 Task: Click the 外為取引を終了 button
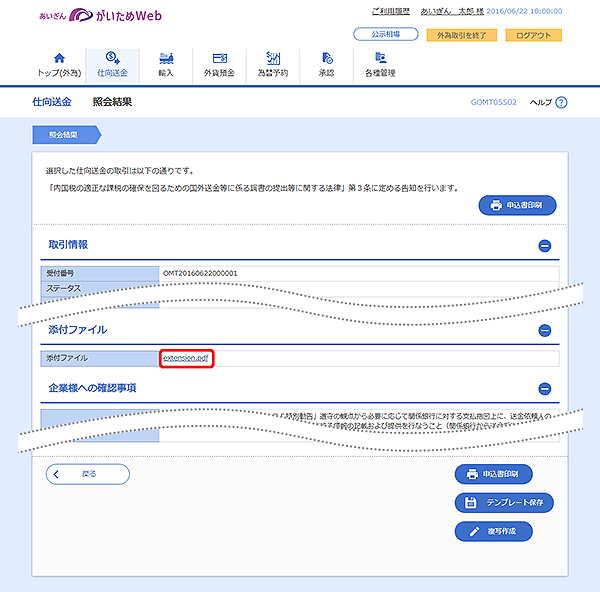tap(460, 35)
